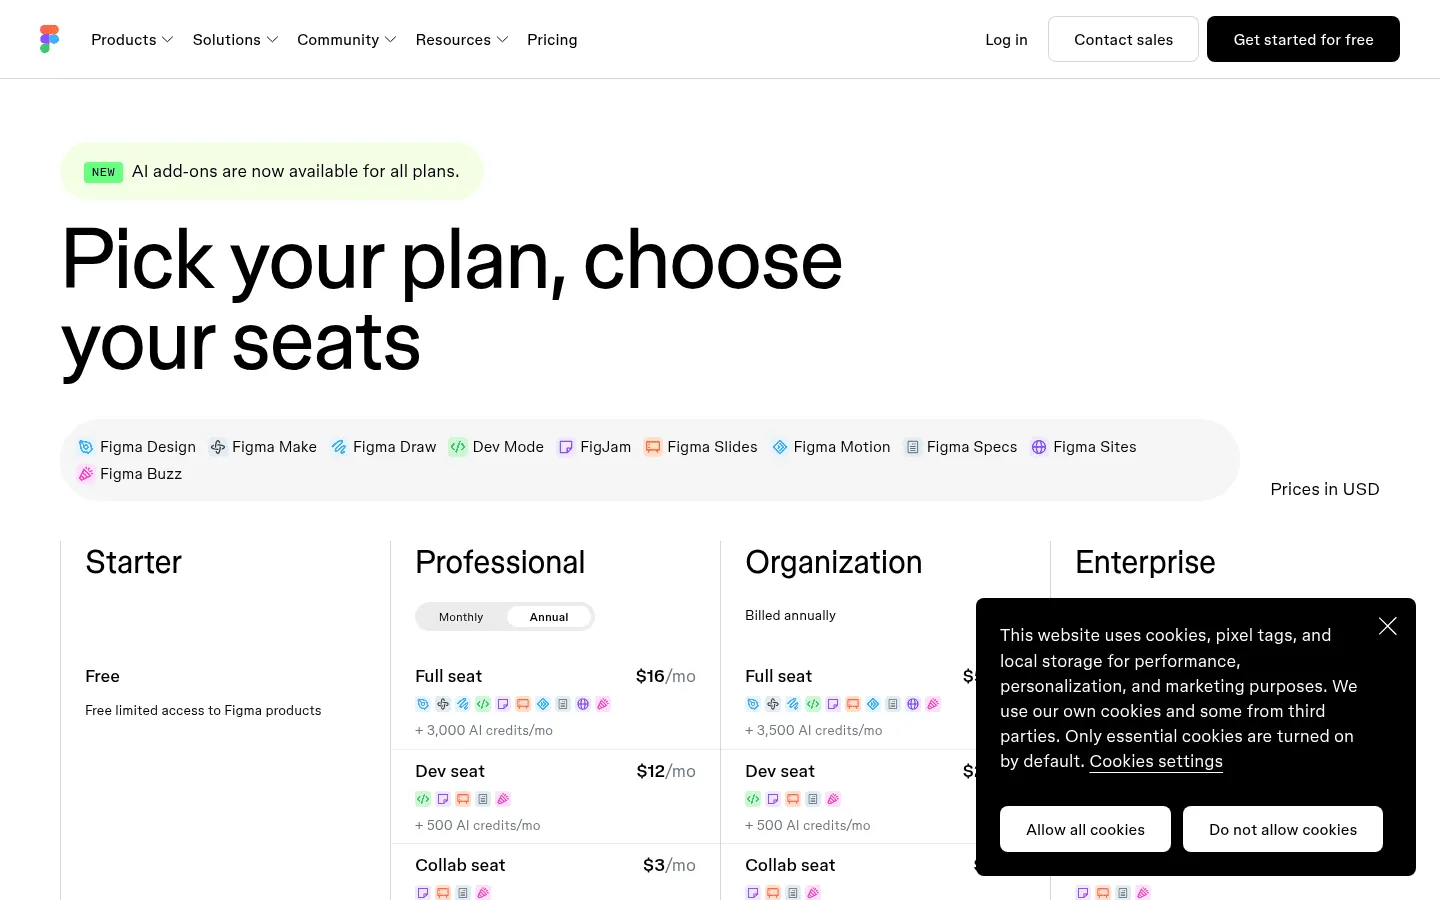Click 'Free limited access to Figma products' text
The width and height of the screenshot is (1440, 900).
coord(203,710)
